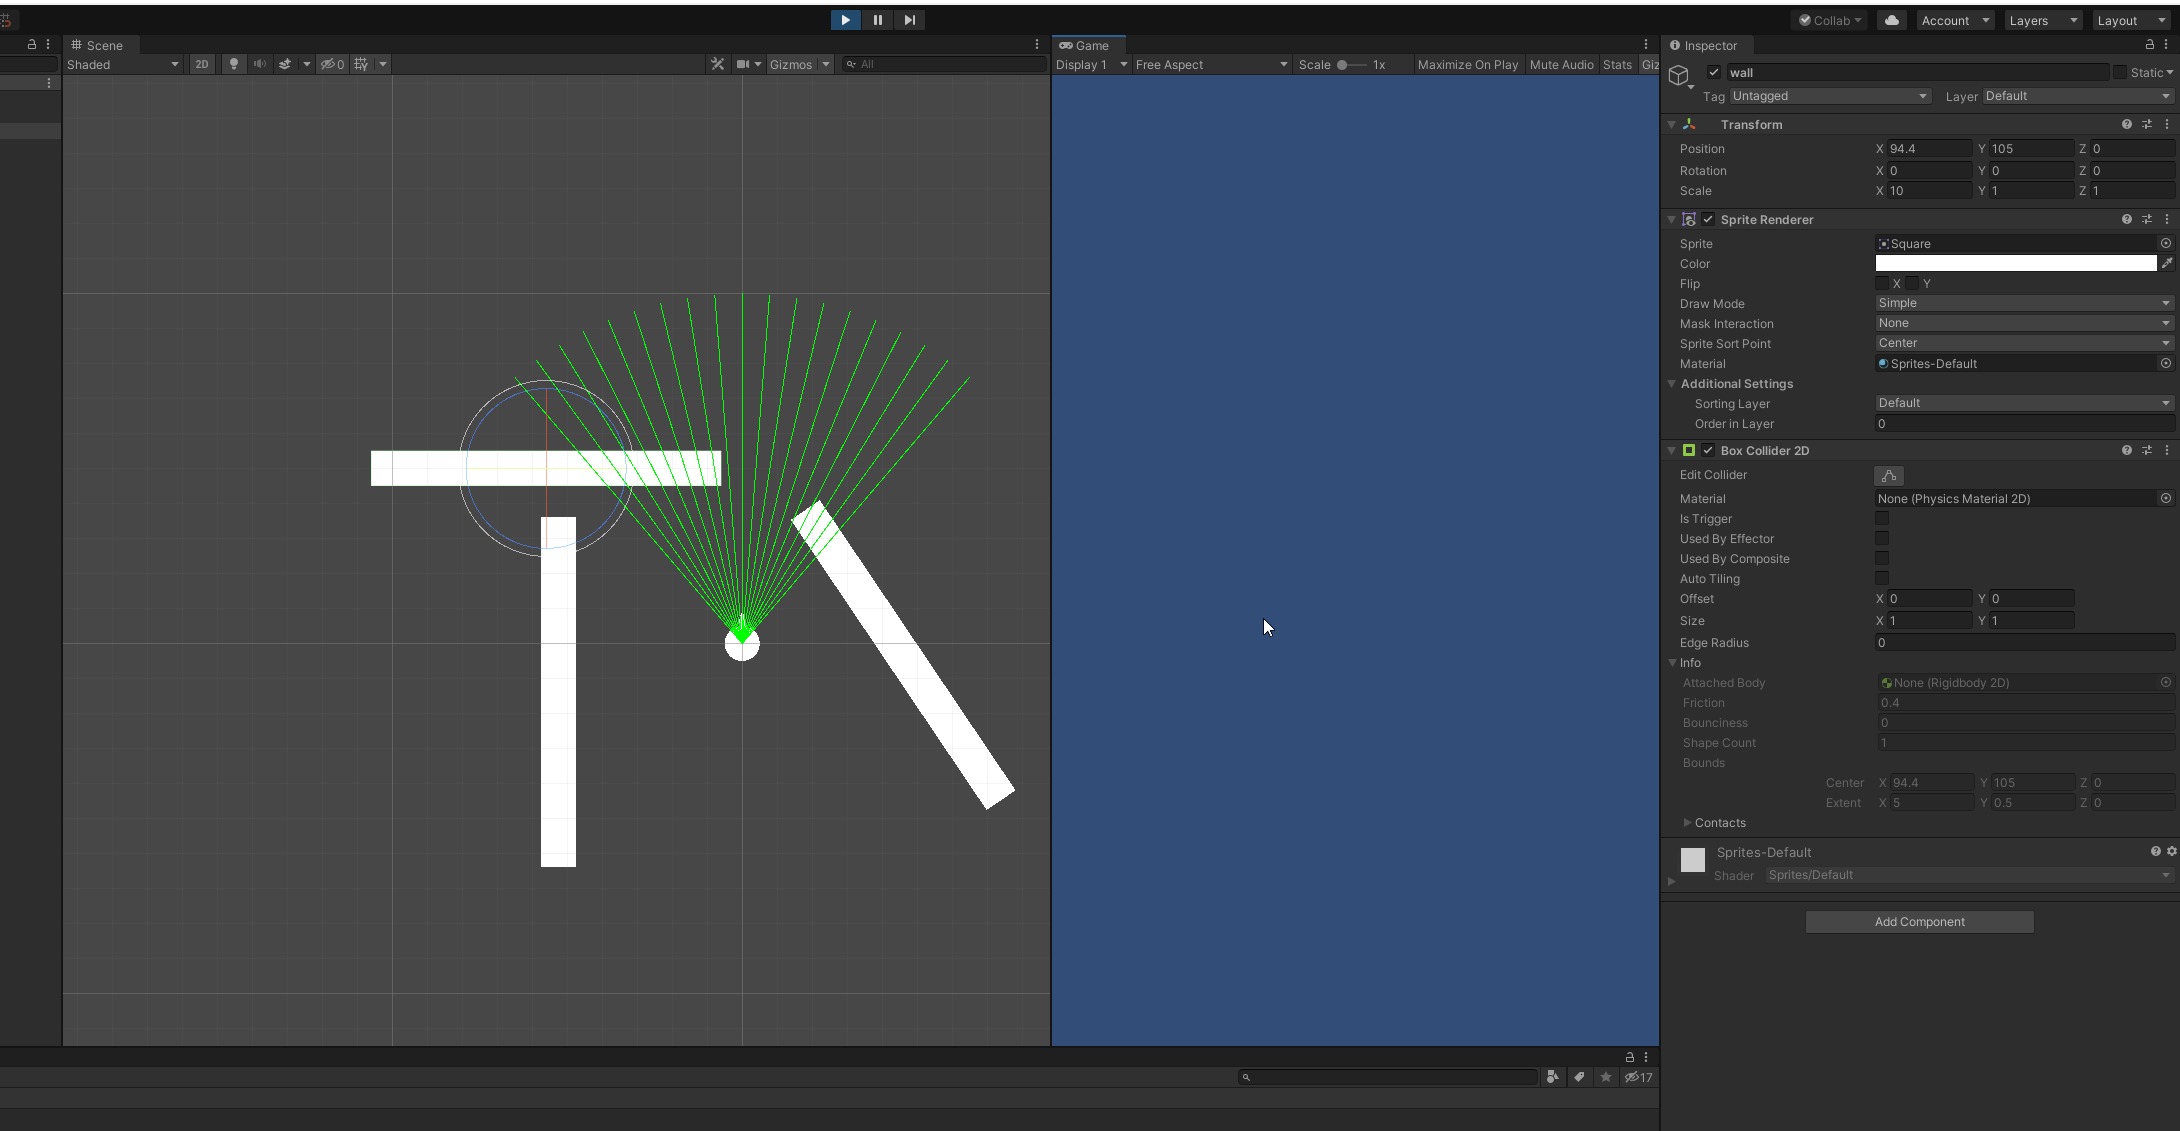Click the Add Component button
Image resolution: width=2180 pixels, height=1131 pixels.
point(1918,921)
